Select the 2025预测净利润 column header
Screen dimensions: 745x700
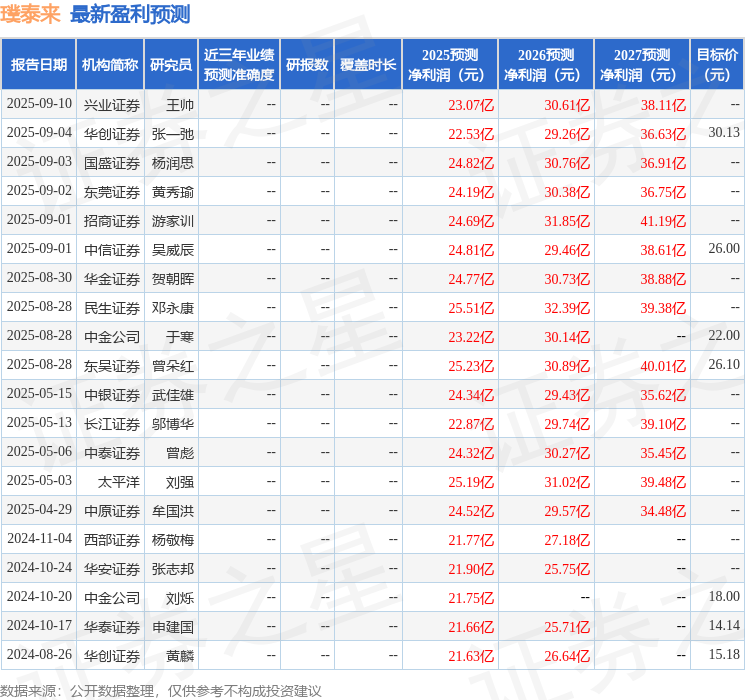(x=450, y=65)
